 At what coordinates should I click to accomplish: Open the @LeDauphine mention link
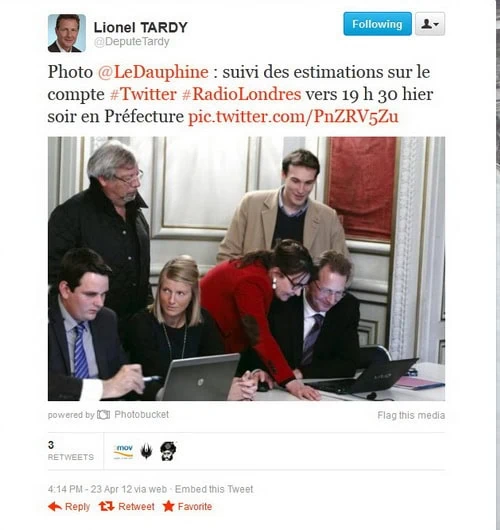(153, 72)
